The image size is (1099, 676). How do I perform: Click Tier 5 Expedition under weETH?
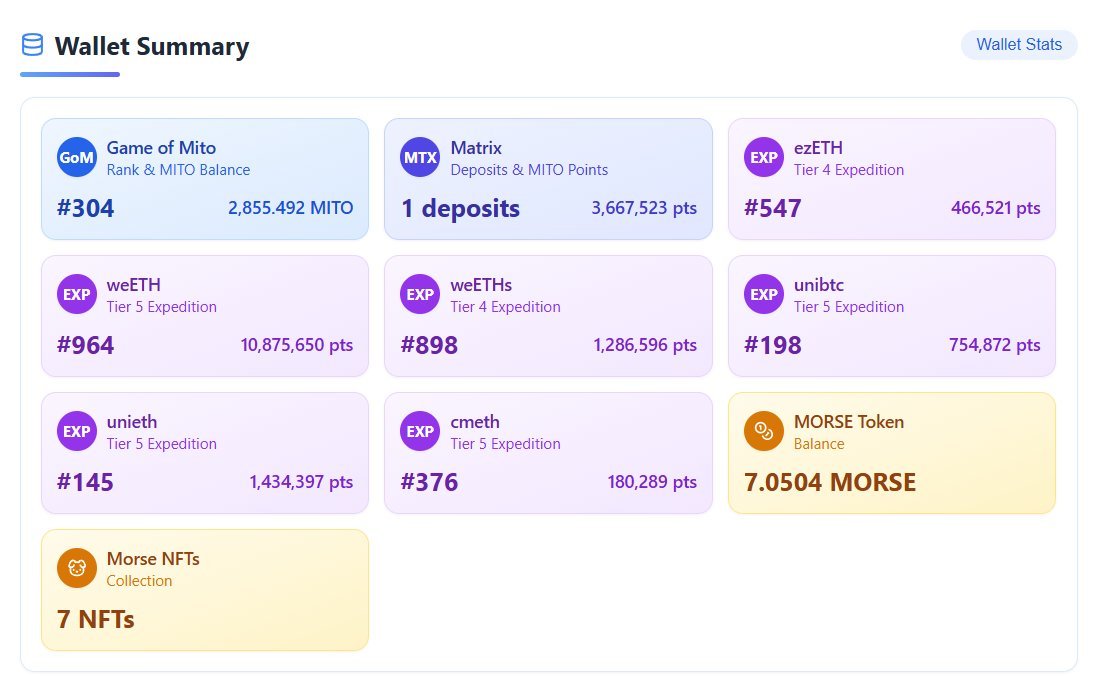[161, 306]
